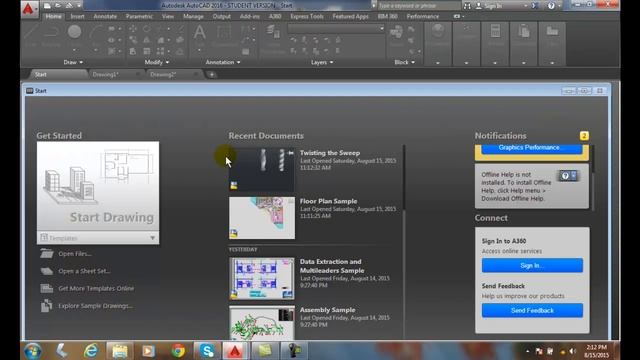Image resolution: width=640 pixels, height=360 pixels.
Task: Toggle the ribbon minimize button after Performance tab
Action: (x=457, y=16)
